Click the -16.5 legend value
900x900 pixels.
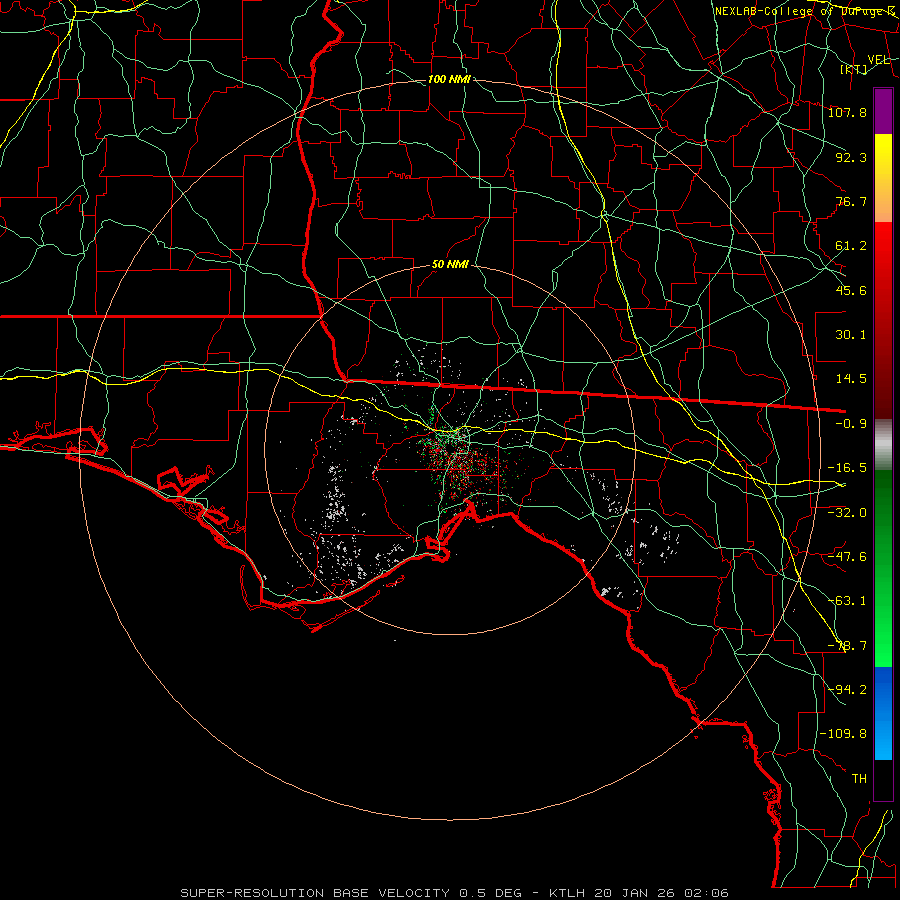tap(847, 468)
